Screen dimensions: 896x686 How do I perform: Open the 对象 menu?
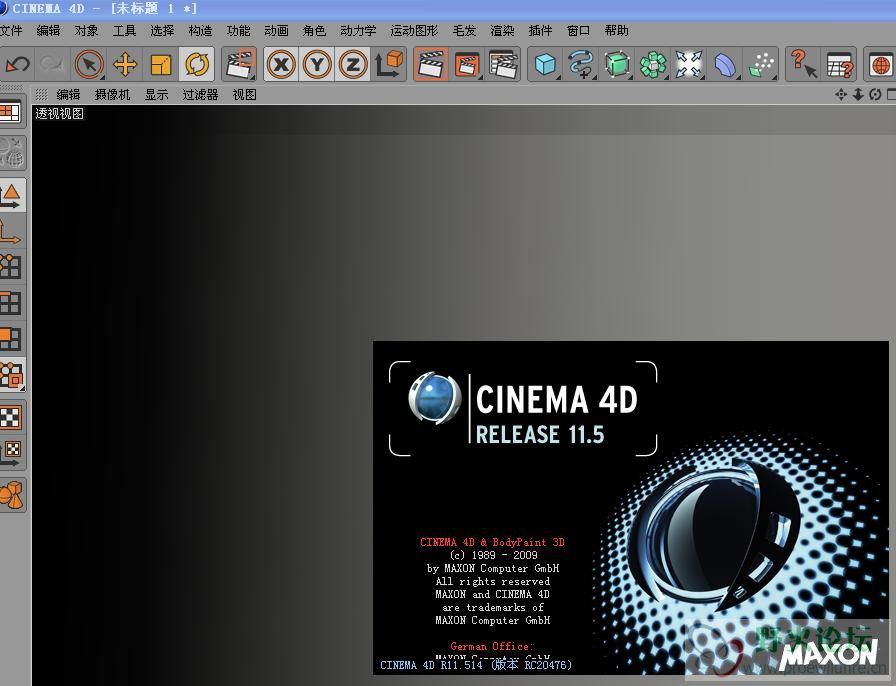[86, 30]
